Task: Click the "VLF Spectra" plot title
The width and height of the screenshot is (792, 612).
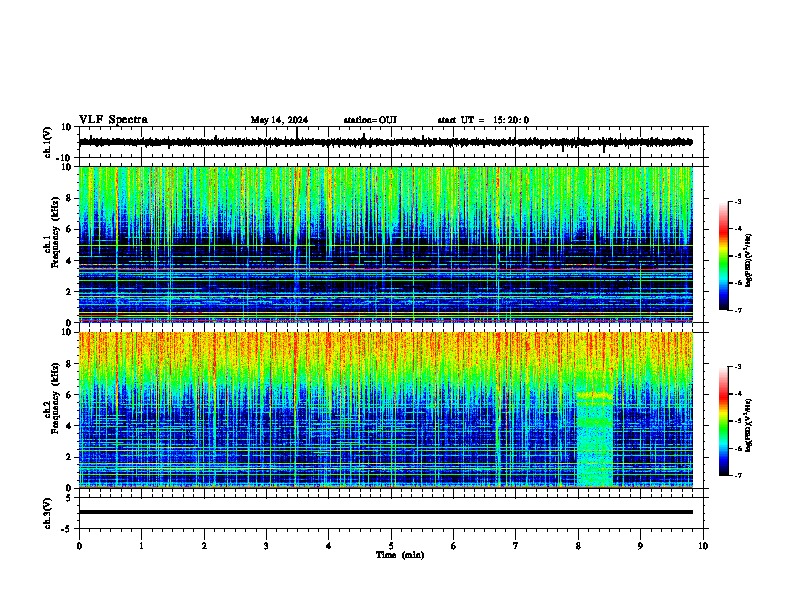Action: pos(113,119)
